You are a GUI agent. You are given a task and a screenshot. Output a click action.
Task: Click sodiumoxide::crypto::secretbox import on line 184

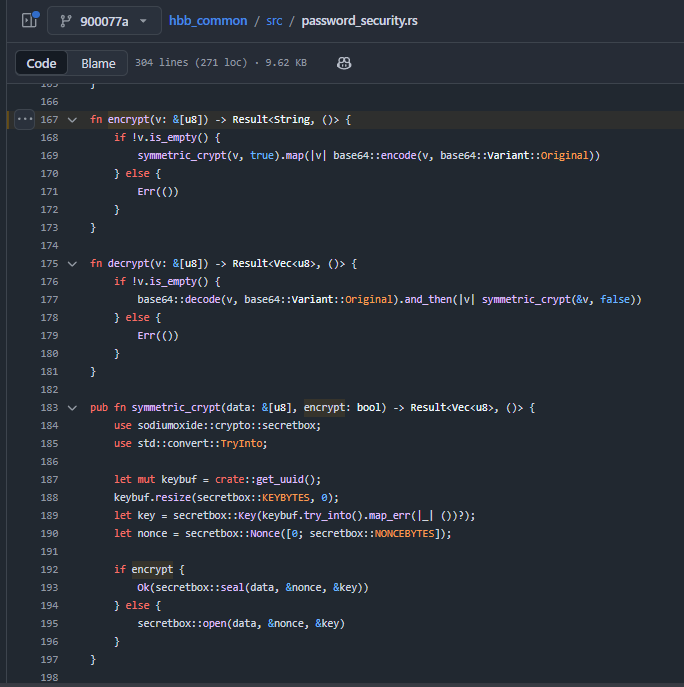(229, 425)
